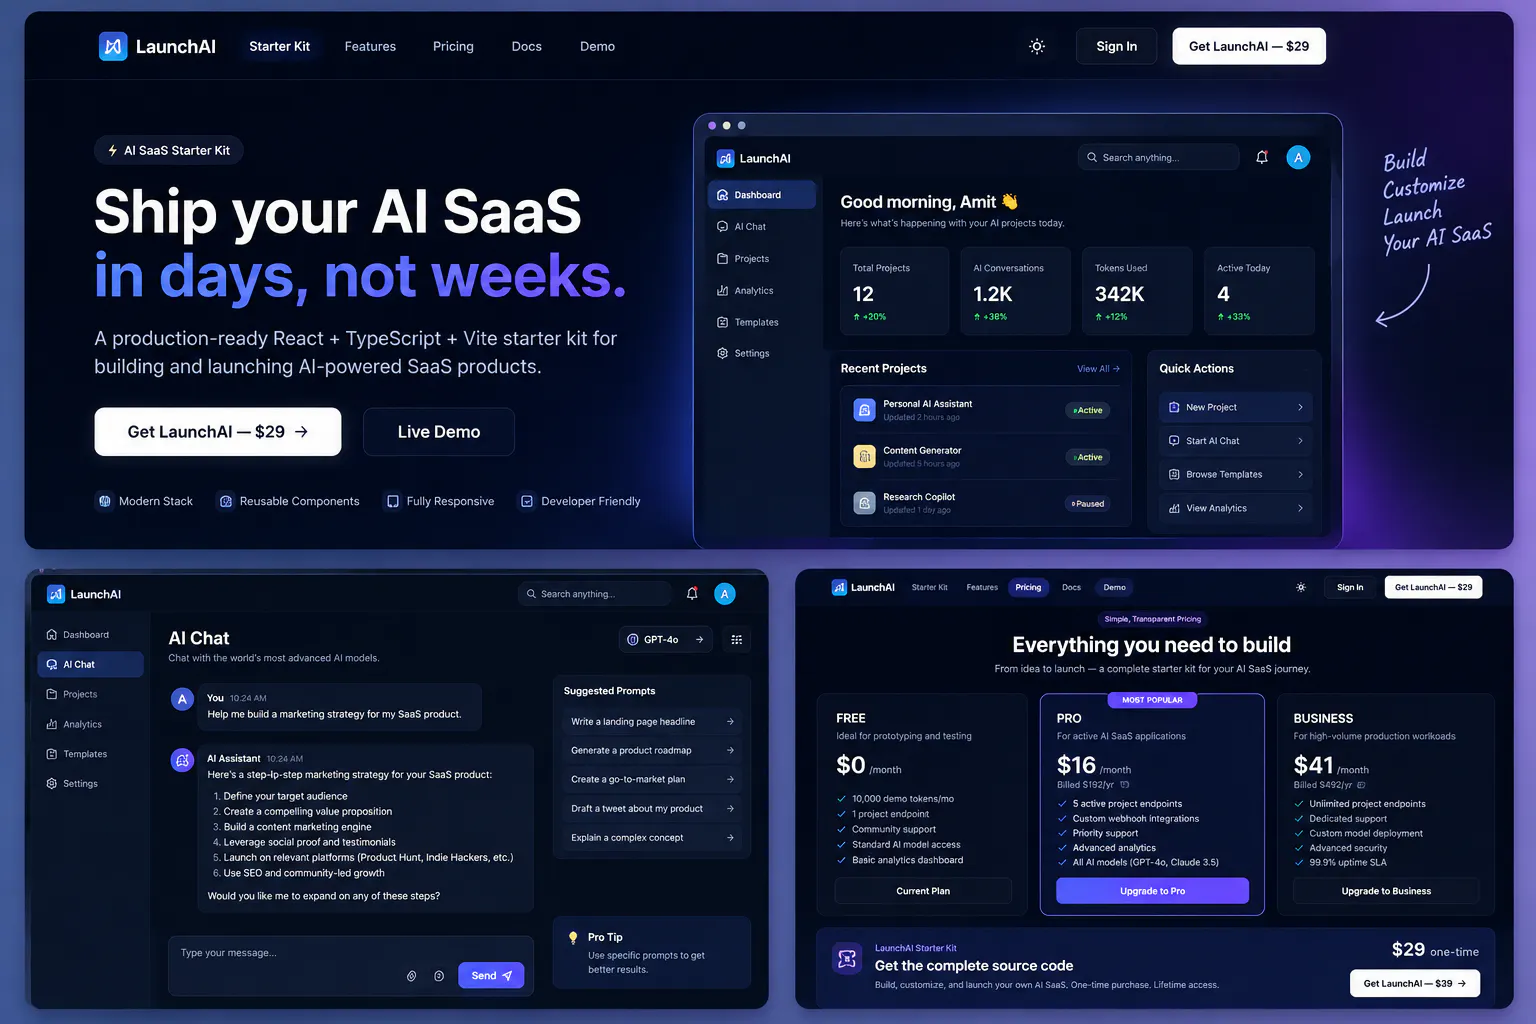This screenshot has width=1536, height=1024.
Task: Open Features in the landing page navbar
Action: pos(370,46)
